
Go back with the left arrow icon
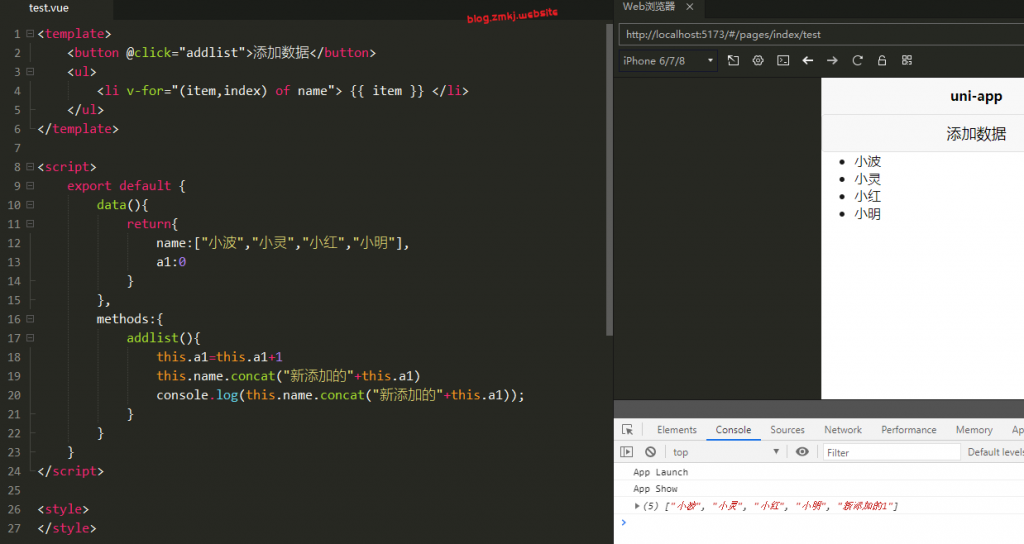pos(808,61)
